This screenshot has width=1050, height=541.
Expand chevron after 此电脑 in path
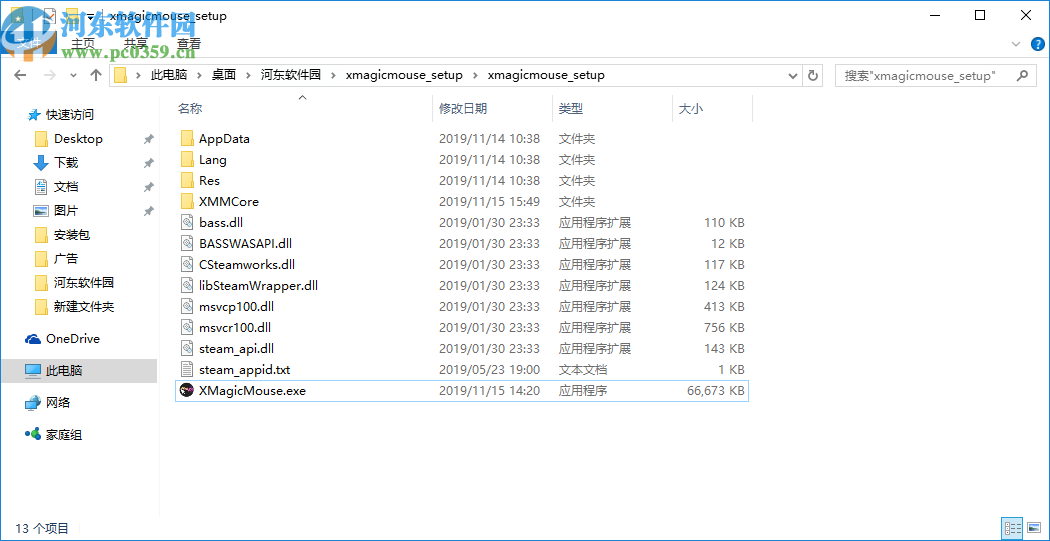click(199, 75)
